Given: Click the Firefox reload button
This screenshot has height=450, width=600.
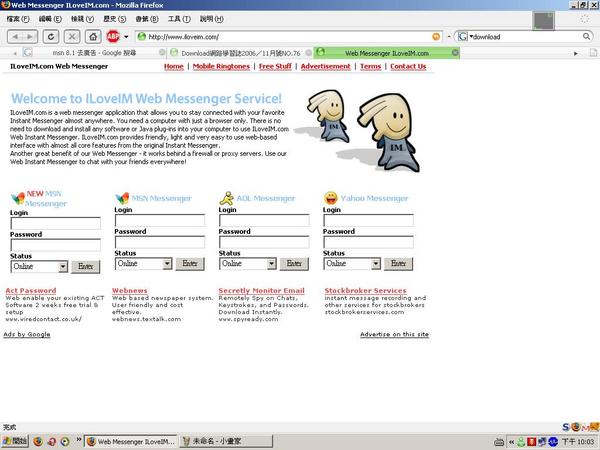Looking at the screenshot, I should 51,37.
